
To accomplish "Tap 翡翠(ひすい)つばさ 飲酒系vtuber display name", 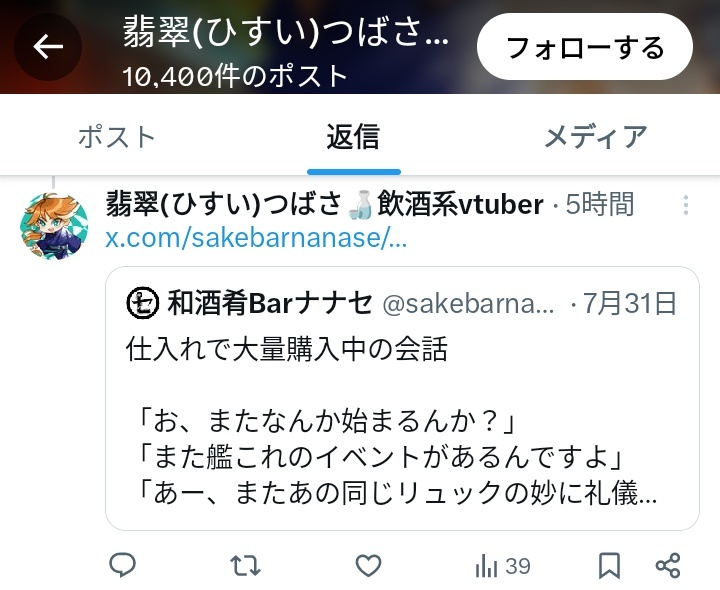I will 325,204.
